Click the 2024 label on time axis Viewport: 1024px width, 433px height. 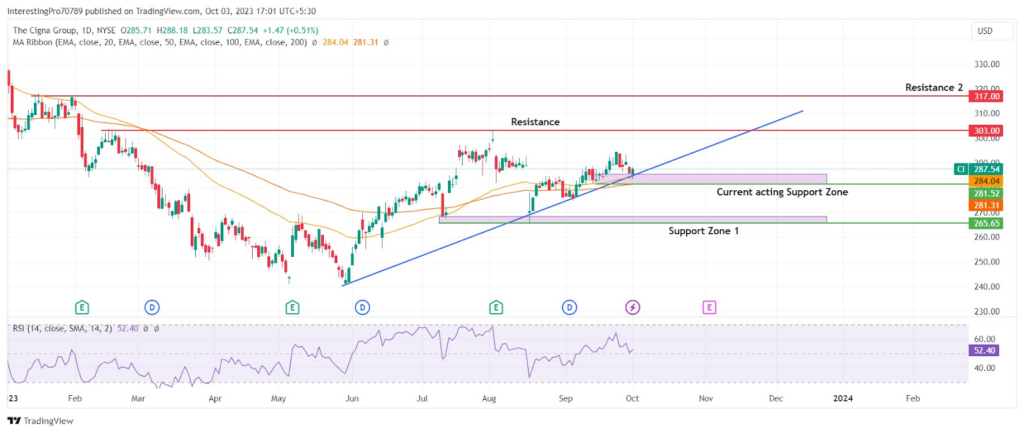(x=843, y=397)
